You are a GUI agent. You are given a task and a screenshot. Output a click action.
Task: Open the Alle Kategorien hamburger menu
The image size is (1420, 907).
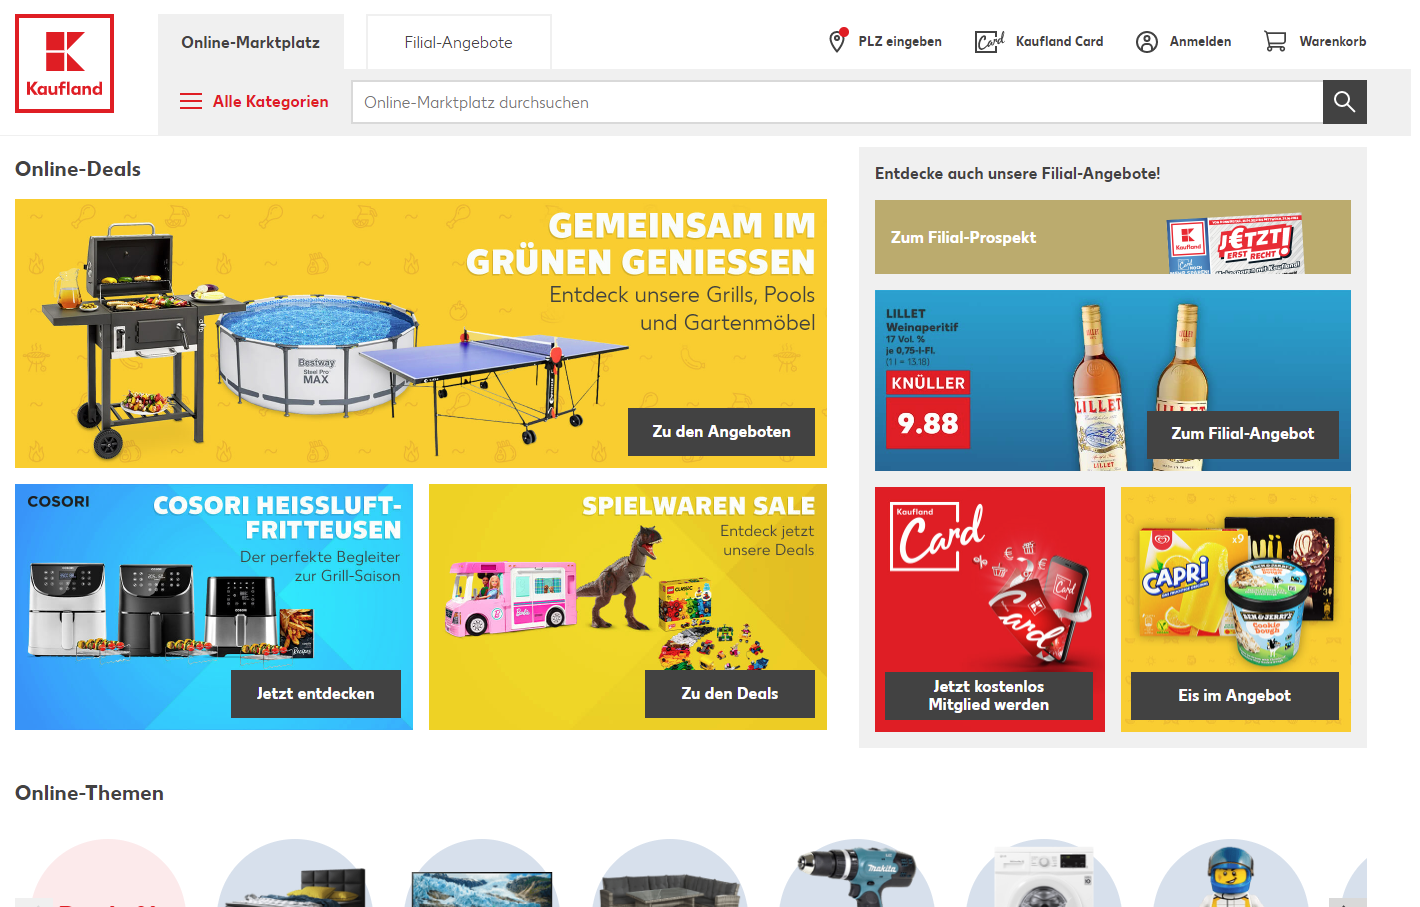[191, 101]
